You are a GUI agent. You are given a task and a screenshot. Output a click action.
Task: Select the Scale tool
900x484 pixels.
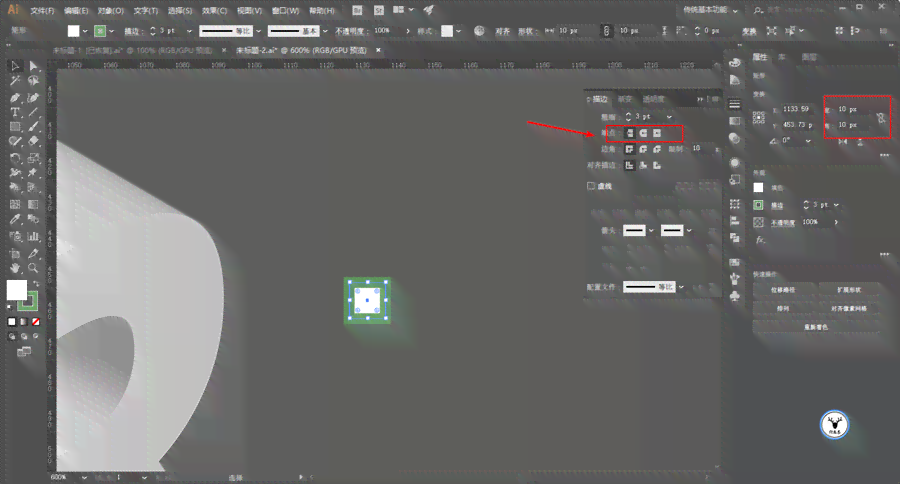pos(33,158)
